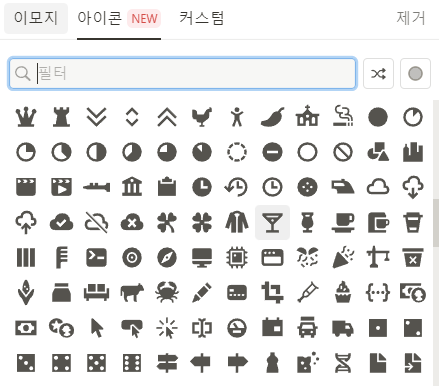Select the double chevron down icon

coord(97,117)
